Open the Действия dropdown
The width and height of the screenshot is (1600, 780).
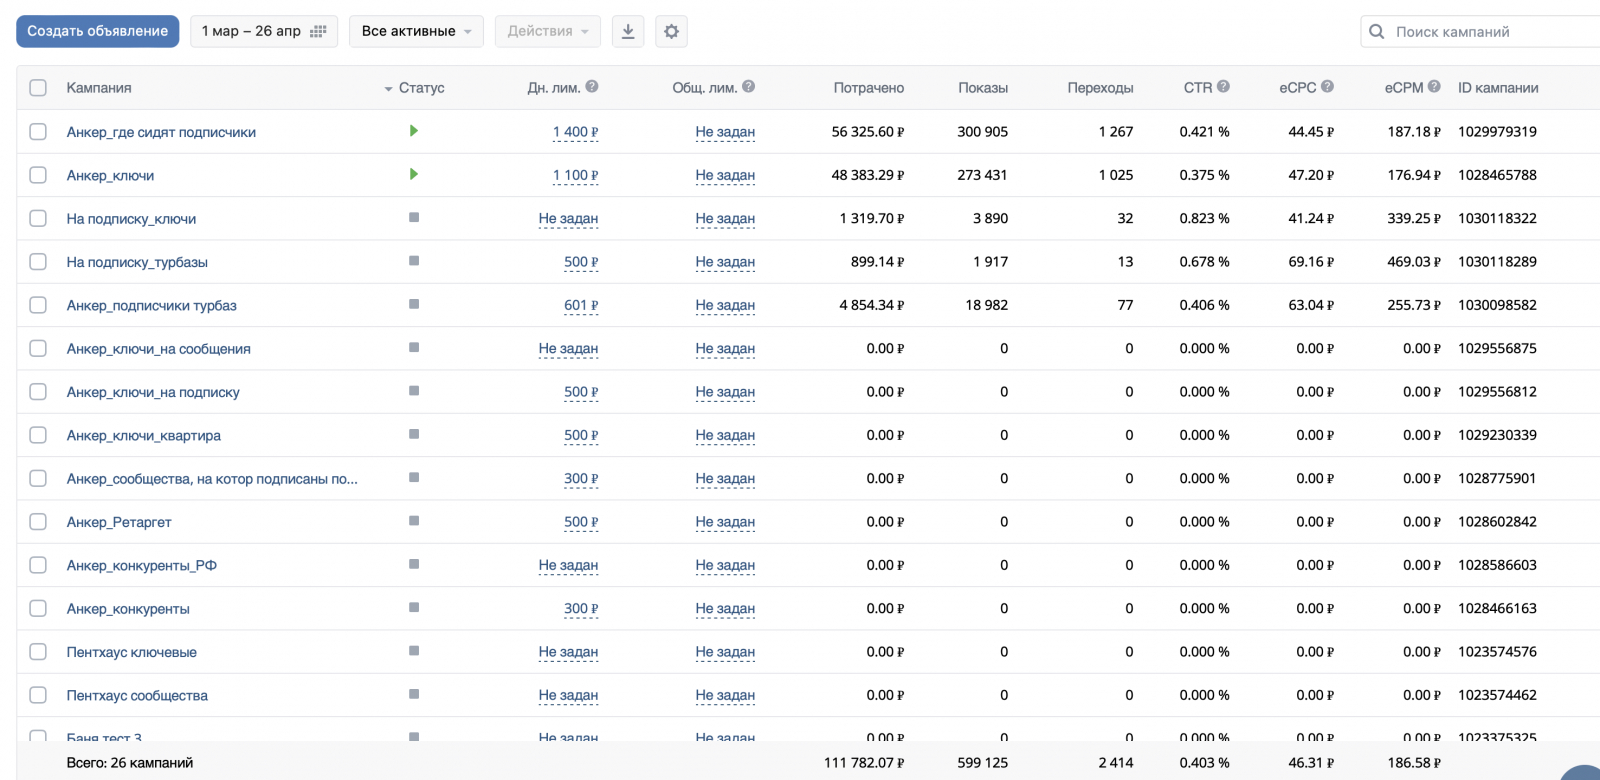(x=547, y=31)
